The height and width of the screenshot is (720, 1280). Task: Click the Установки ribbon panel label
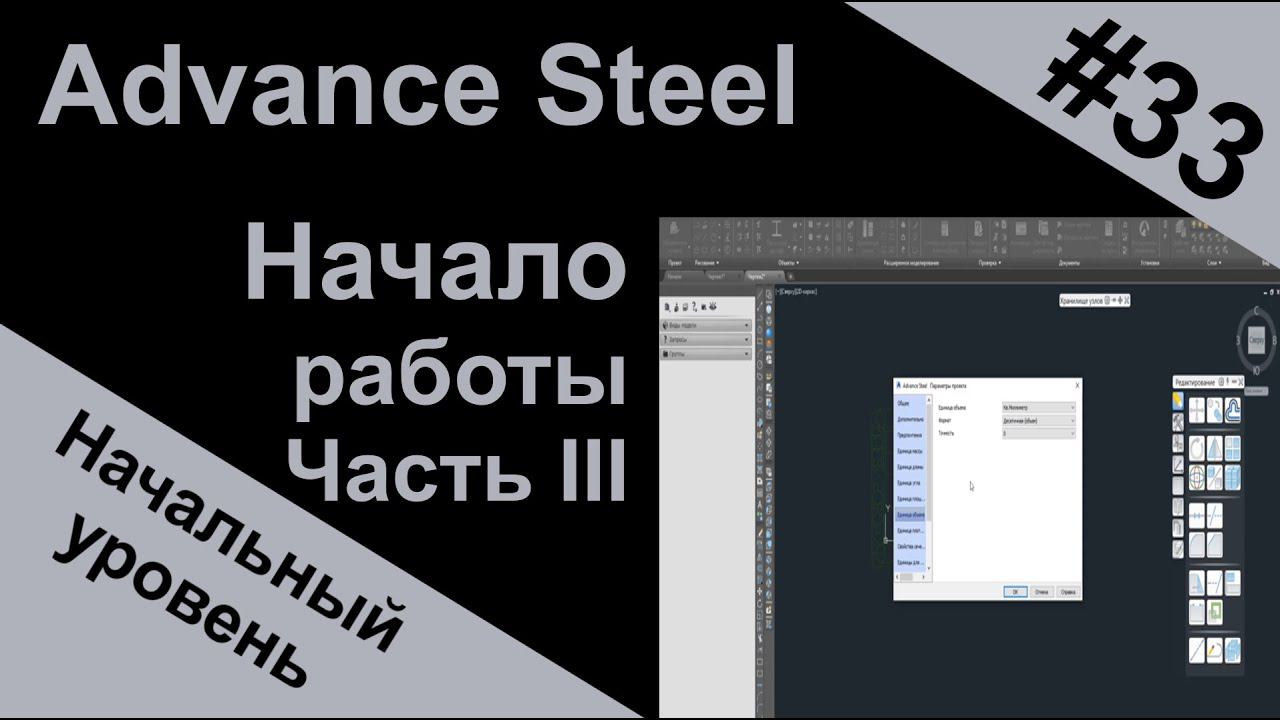[1149, 262]
